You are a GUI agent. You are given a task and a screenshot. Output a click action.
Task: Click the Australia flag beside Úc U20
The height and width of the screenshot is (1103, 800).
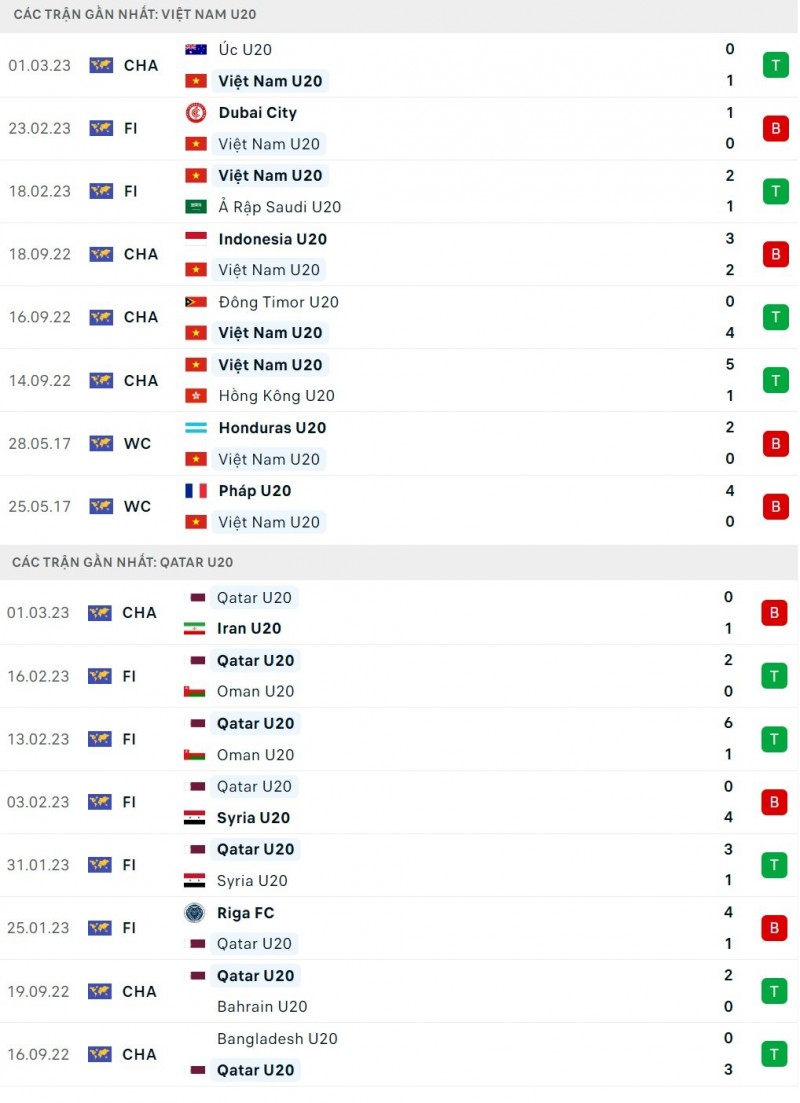(x=196, y=49)
